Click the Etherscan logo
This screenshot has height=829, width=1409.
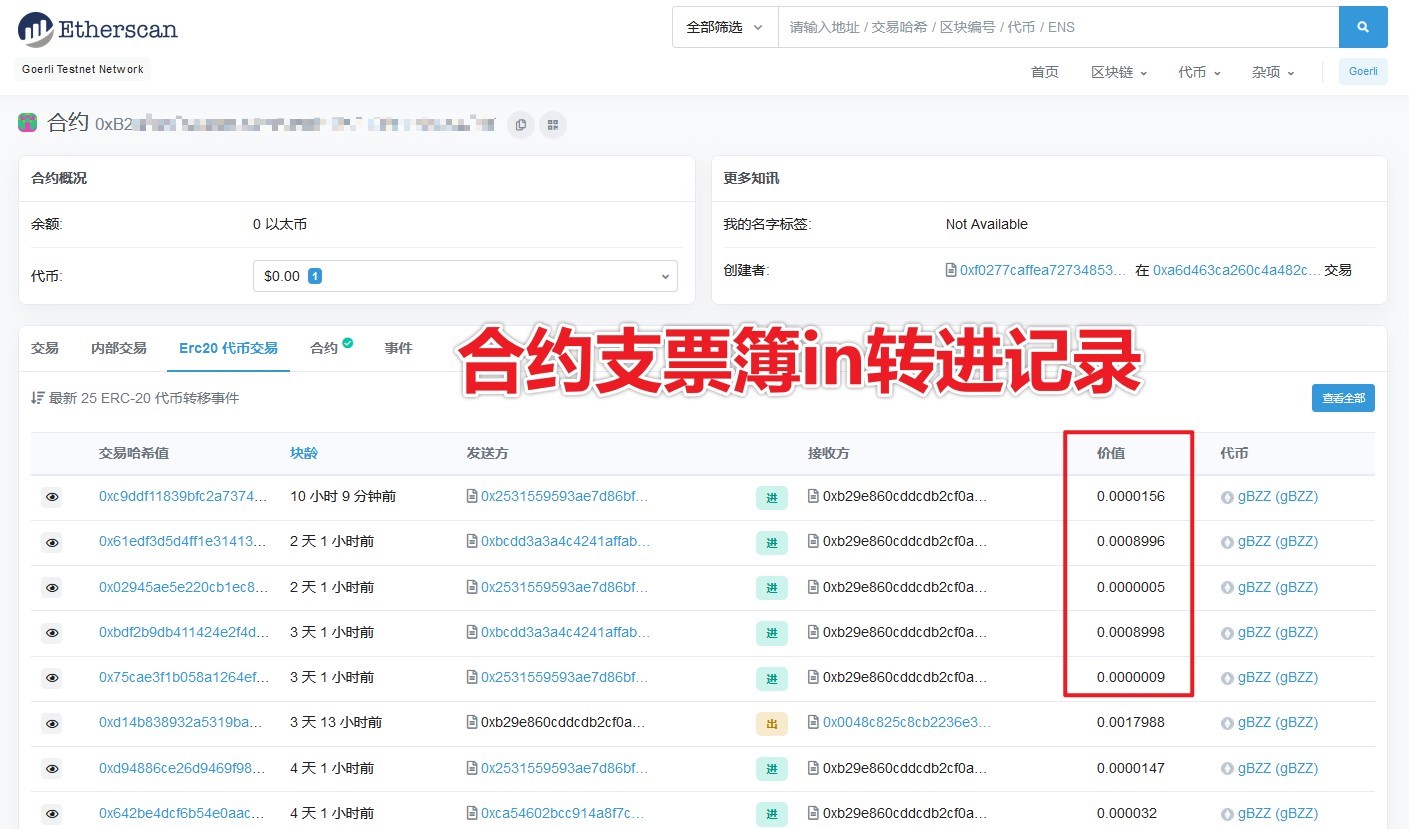click(x=97, y=29)
